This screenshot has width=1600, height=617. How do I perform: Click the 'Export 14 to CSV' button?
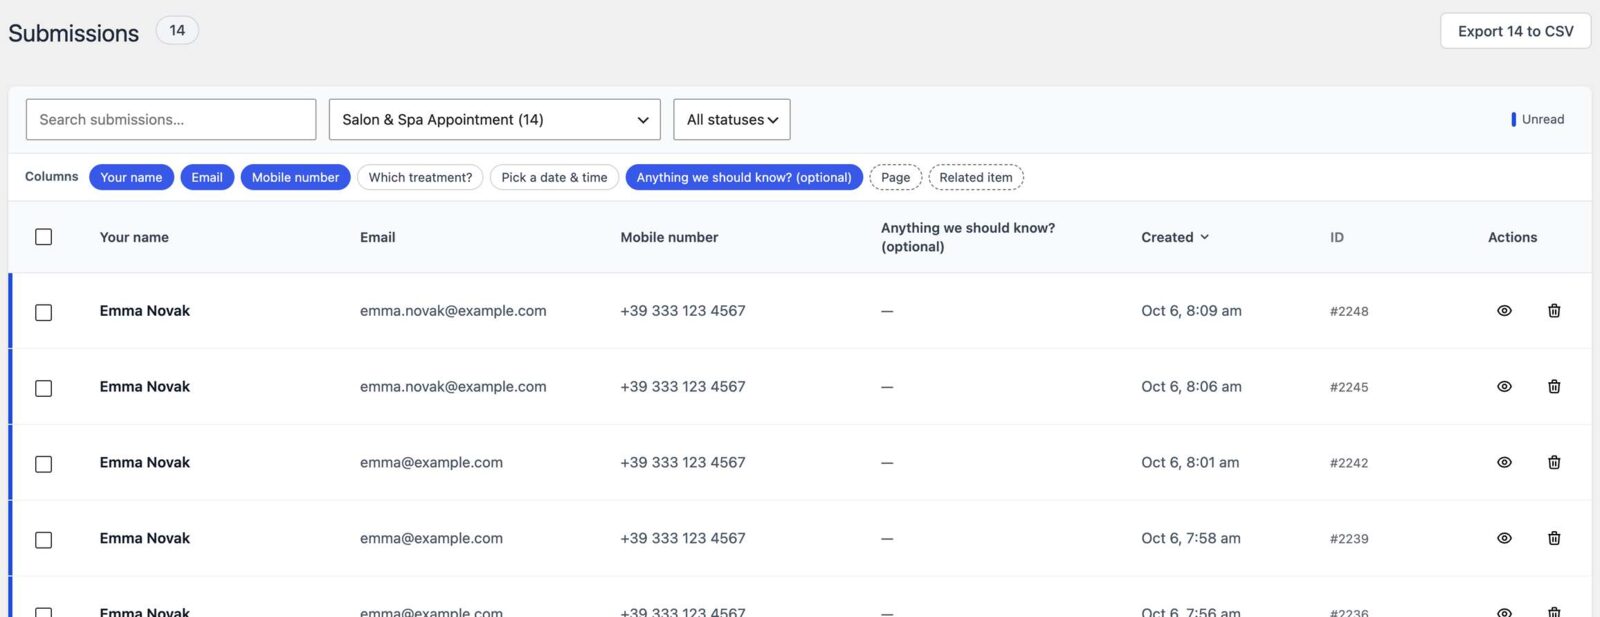tap(1516, 31)
